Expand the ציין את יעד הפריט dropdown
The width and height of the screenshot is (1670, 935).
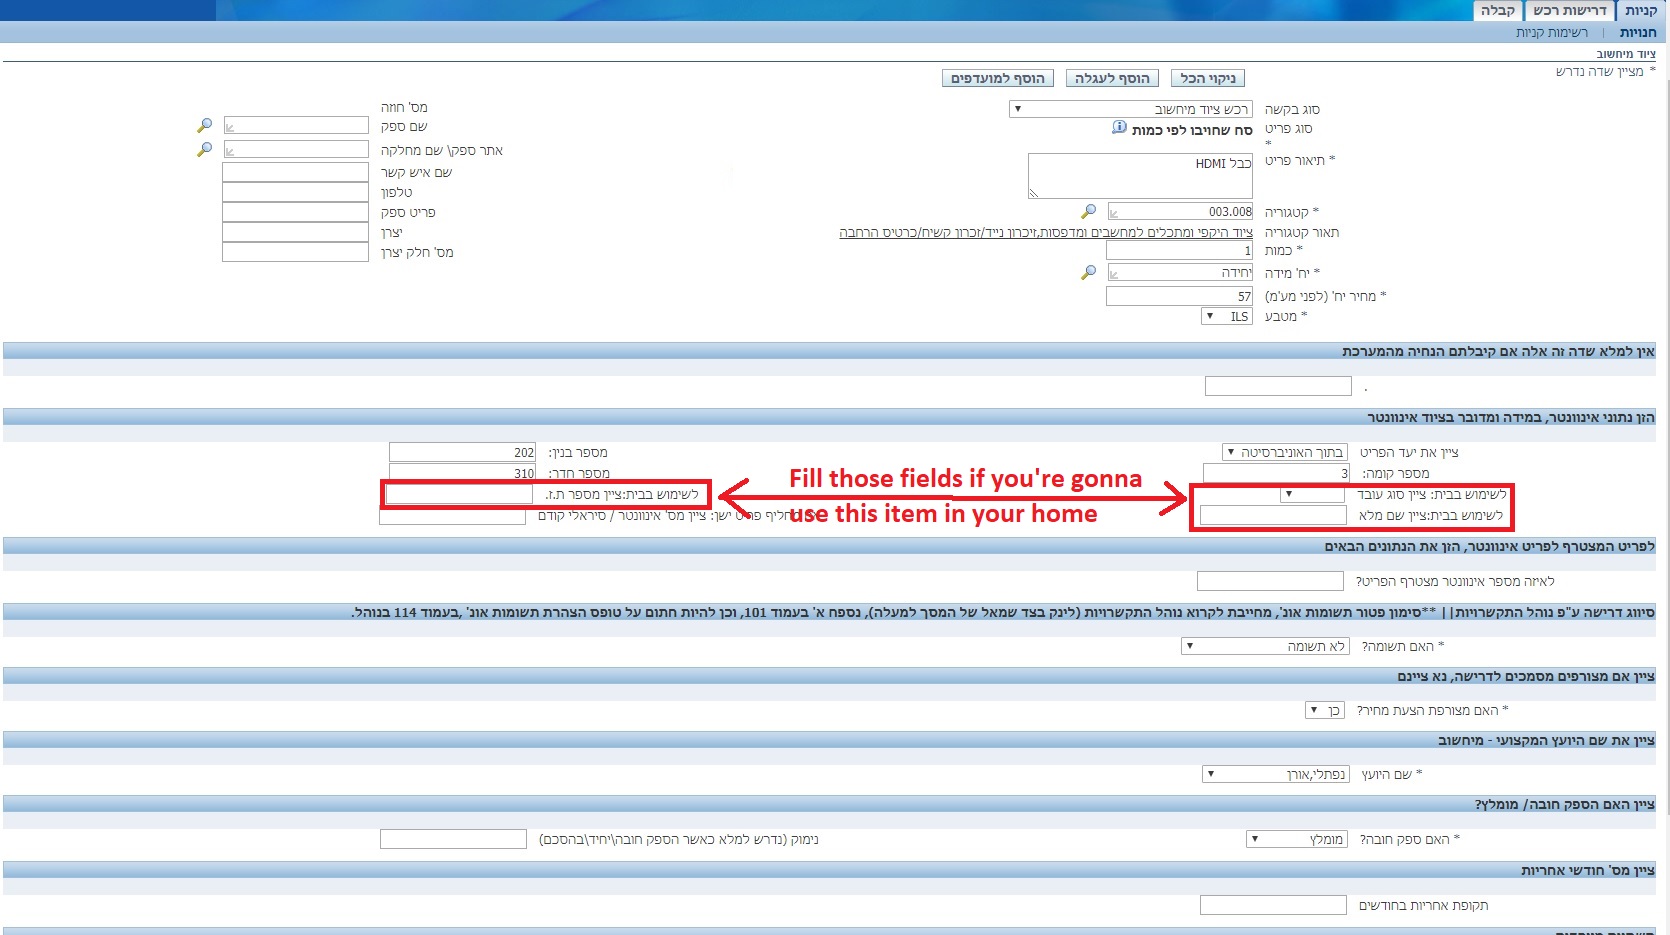pyautogui.click(x=1230, y=452)
